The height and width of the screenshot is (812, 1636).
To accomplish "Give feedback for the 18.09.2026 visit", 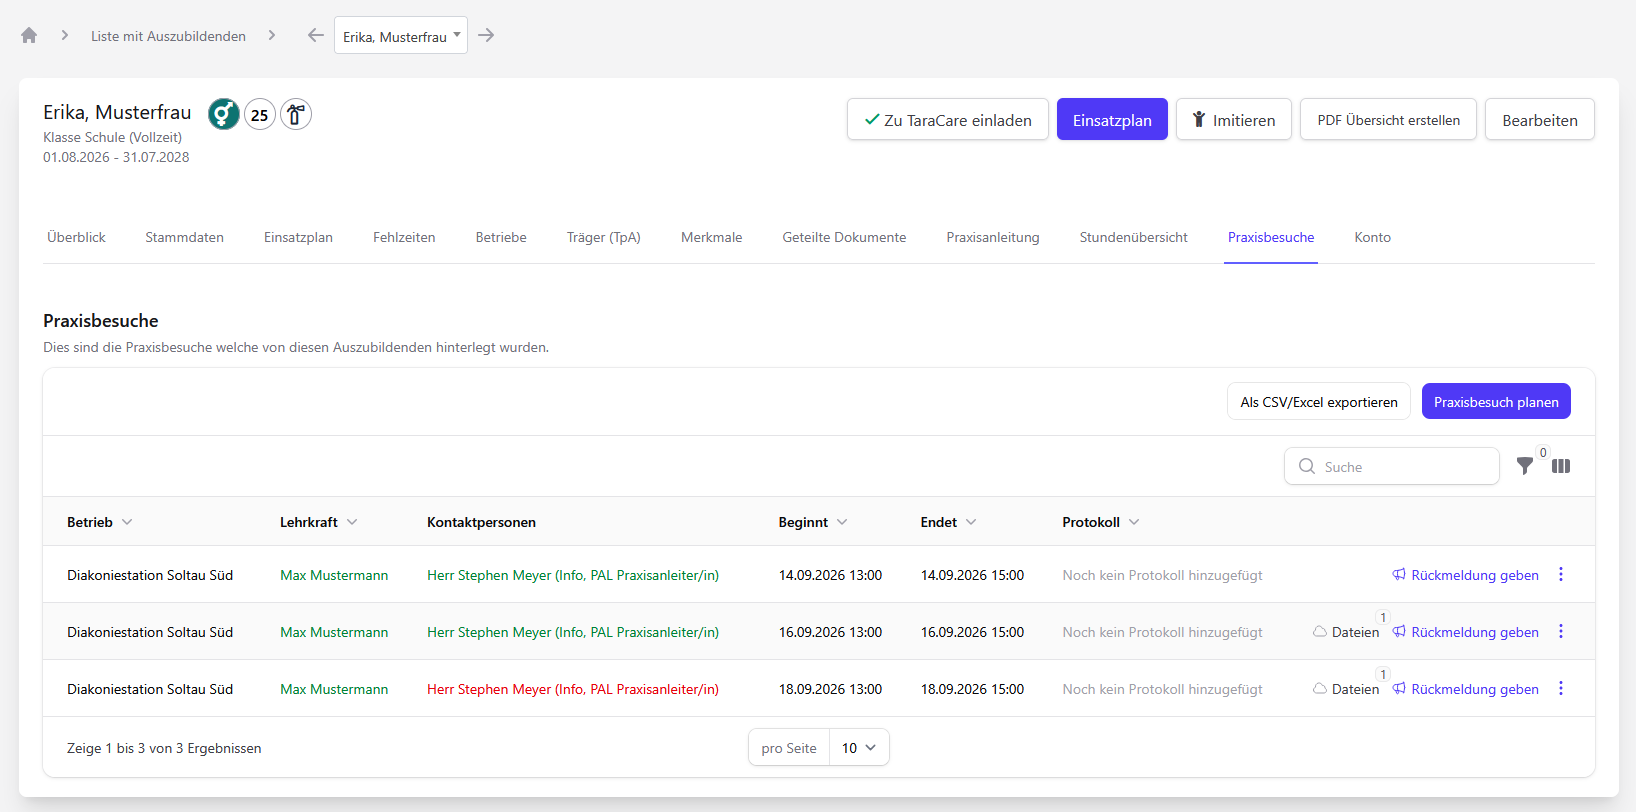I will (1466, 689).
